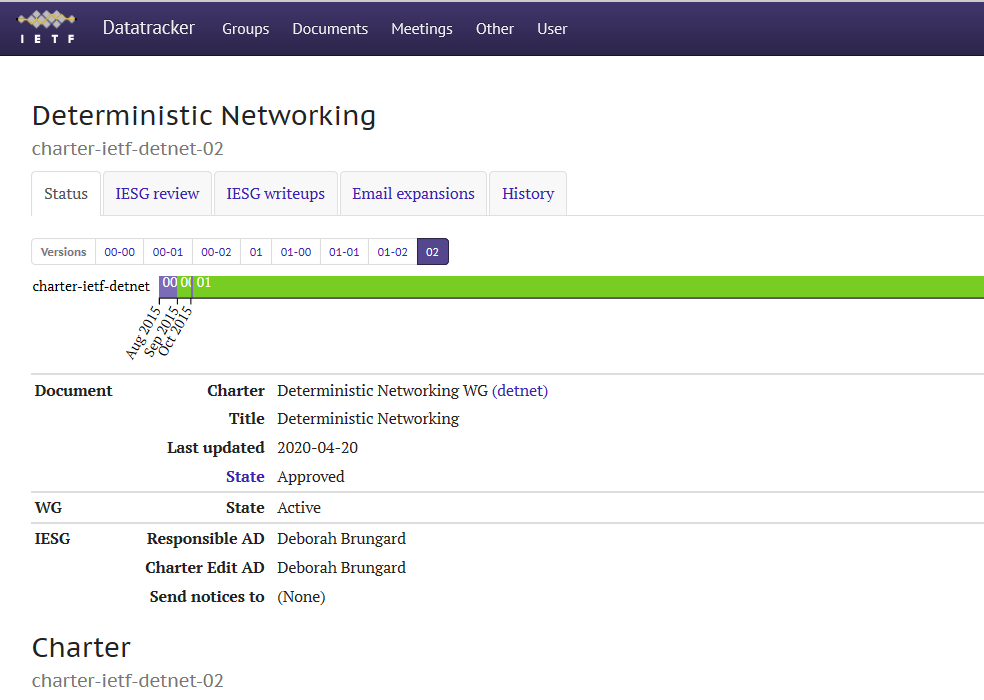Go to the History tab
Image resolution: width=984 pixels, height=700 pixels.
point(528,193)
